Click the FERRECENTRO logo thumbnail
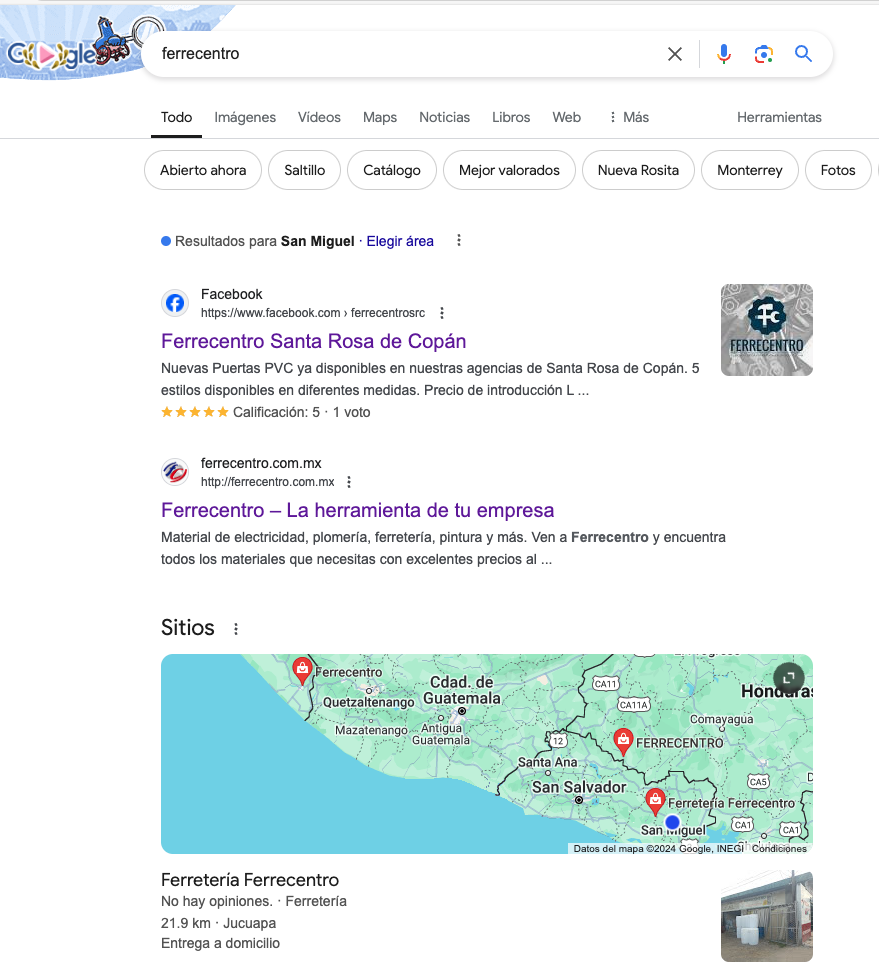Image resolution: width=879 pixels, height=966 pixels. 767,330
